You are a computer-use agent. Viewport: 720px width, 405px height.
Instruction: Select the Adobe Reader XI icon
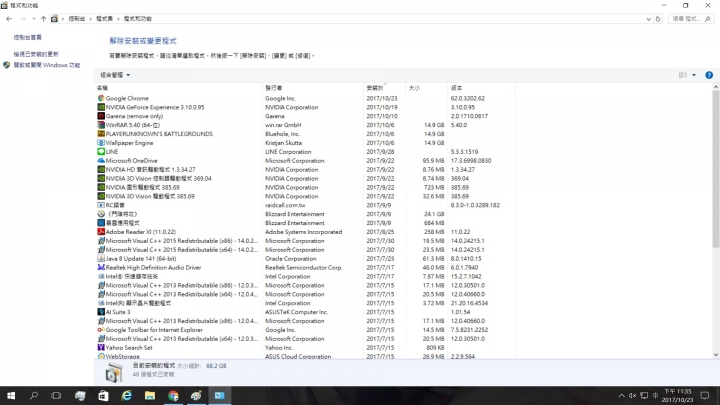point(101,232)
